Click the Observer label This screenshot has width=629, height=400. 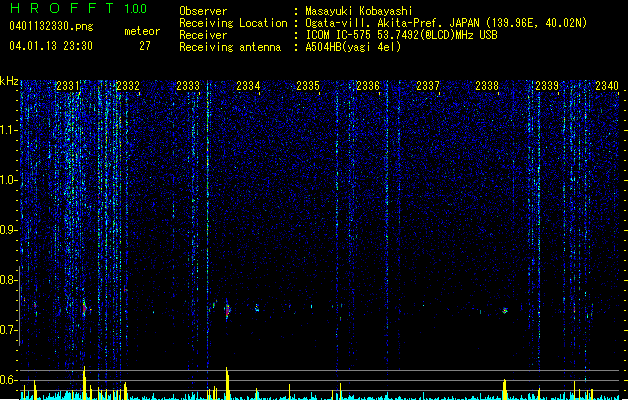203,11
